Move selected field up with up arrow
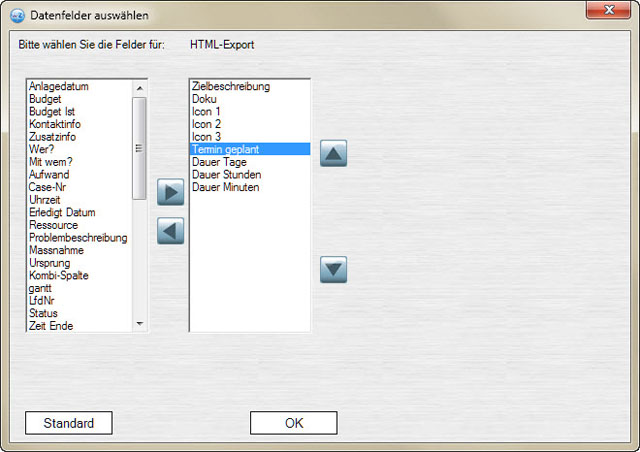This screenshot has width=640, height=452. pos(333,154)
